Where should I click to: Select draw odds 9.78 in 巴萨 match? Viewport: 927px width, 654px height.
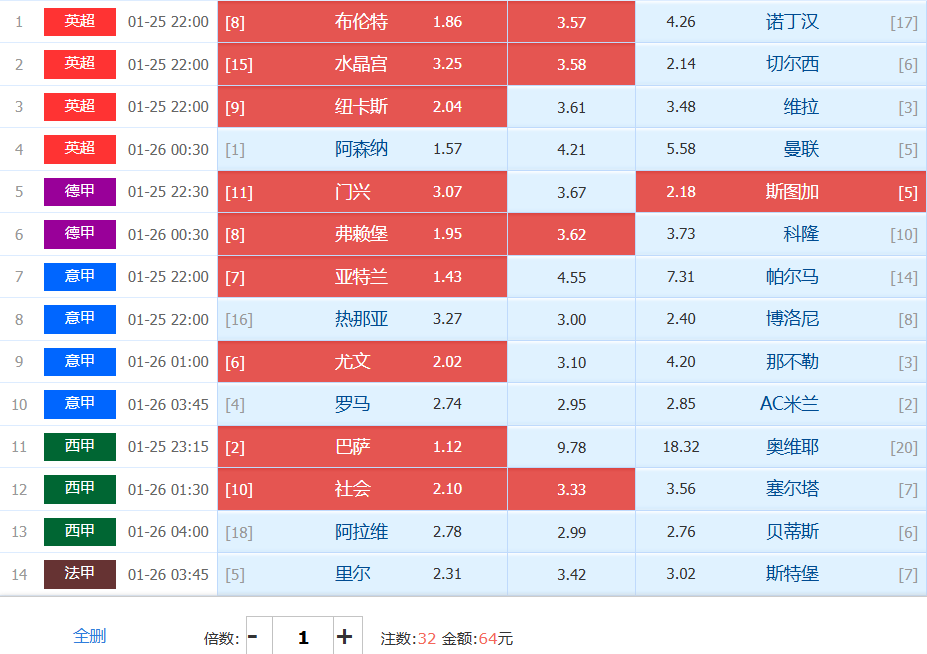click(571, 447)
